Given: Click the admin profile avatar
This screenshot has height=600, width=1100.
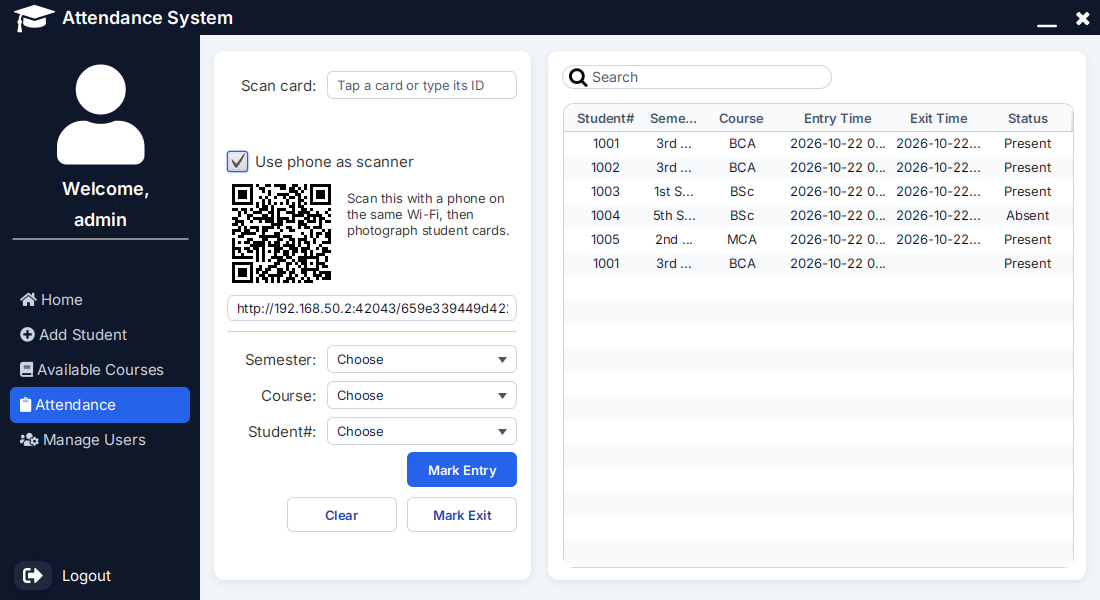Looking at the screenshot, I should tap(100, 114).
